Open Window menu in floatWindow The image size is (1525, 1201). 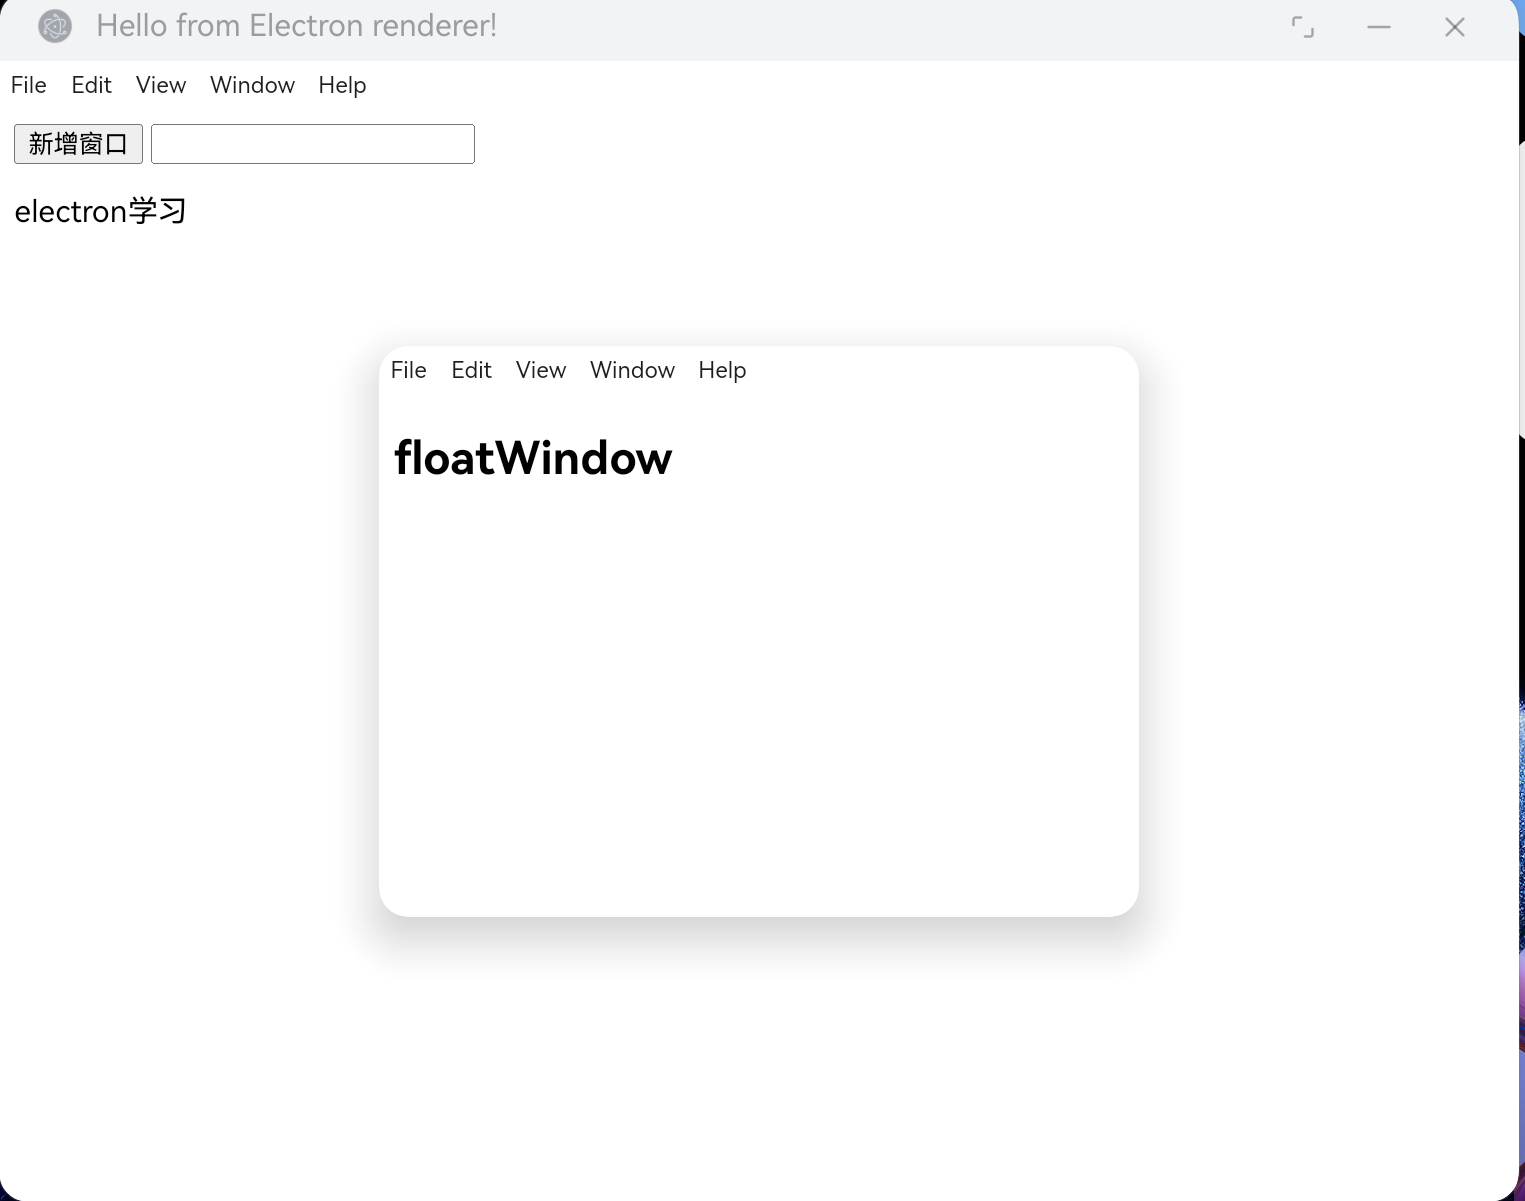click(x=632, y=370)
